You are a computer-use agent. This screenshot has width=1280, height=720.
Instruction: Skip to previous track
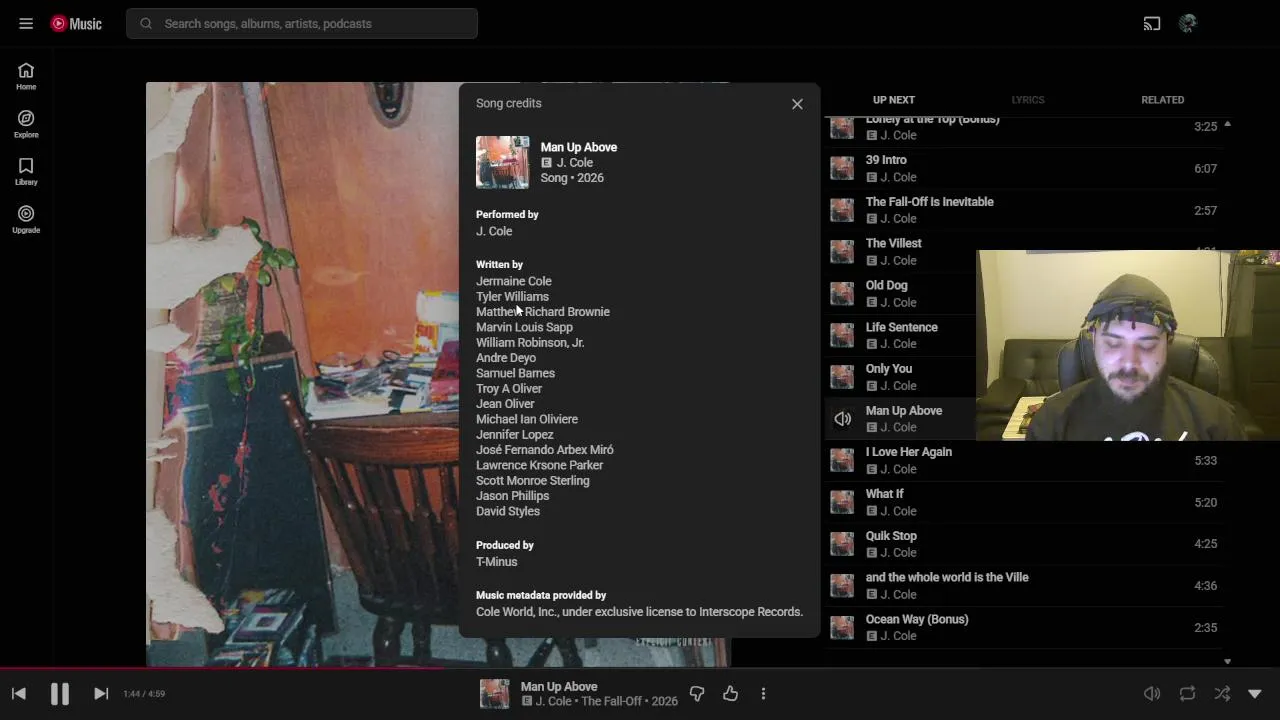[18, 693]
